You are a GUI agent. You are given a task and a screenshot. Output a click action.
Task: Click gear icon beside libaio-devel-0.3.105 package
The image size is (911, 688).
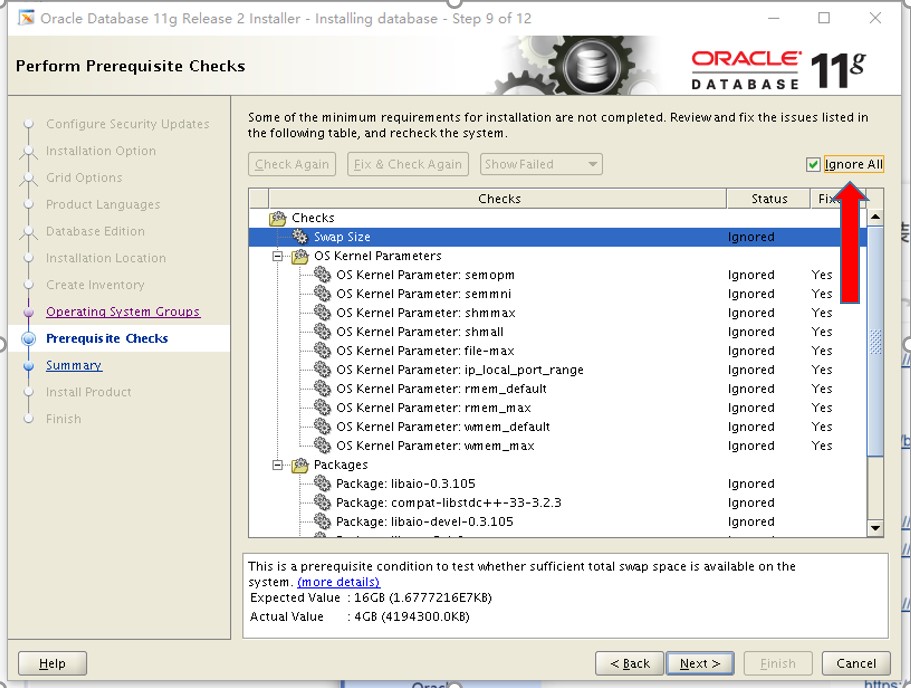coord(322,521)
